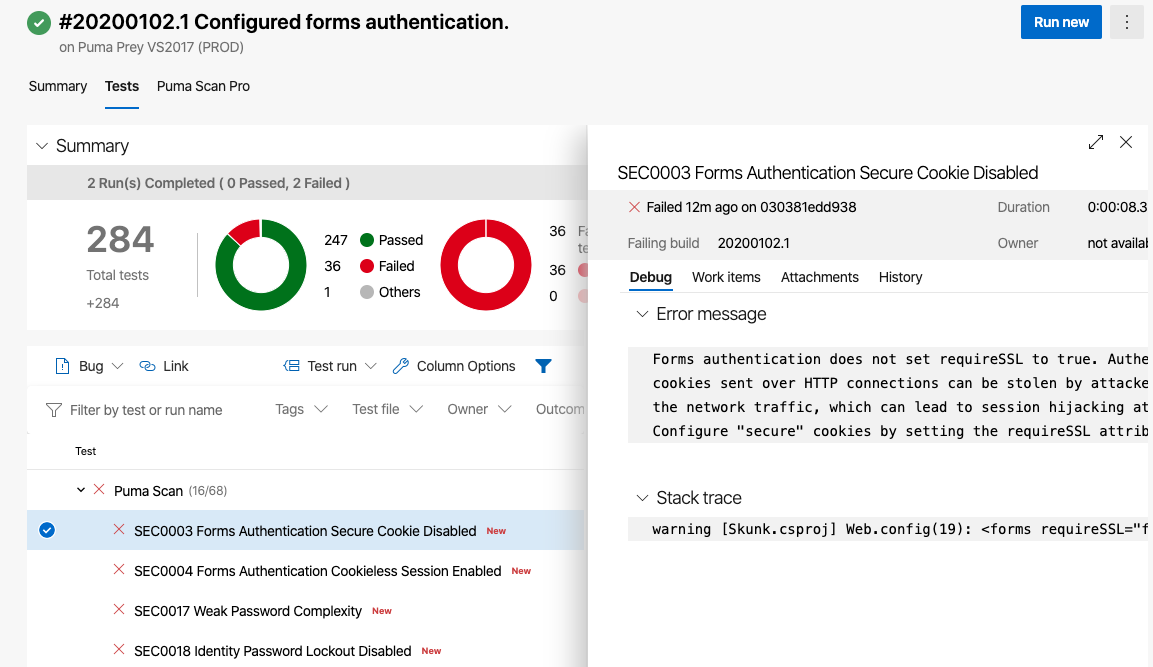Viewport: 1153px width, 667px height.
Task: Open the more options ellipsis menu
Action: point(1126,22)
